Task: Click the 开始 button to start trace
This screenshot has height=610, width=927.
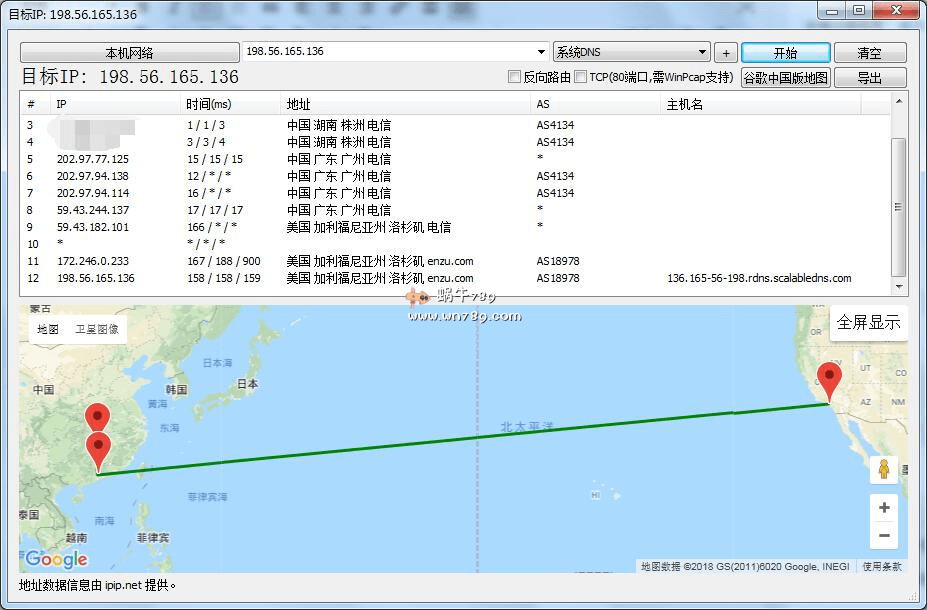Action: [x=785, y=53]
